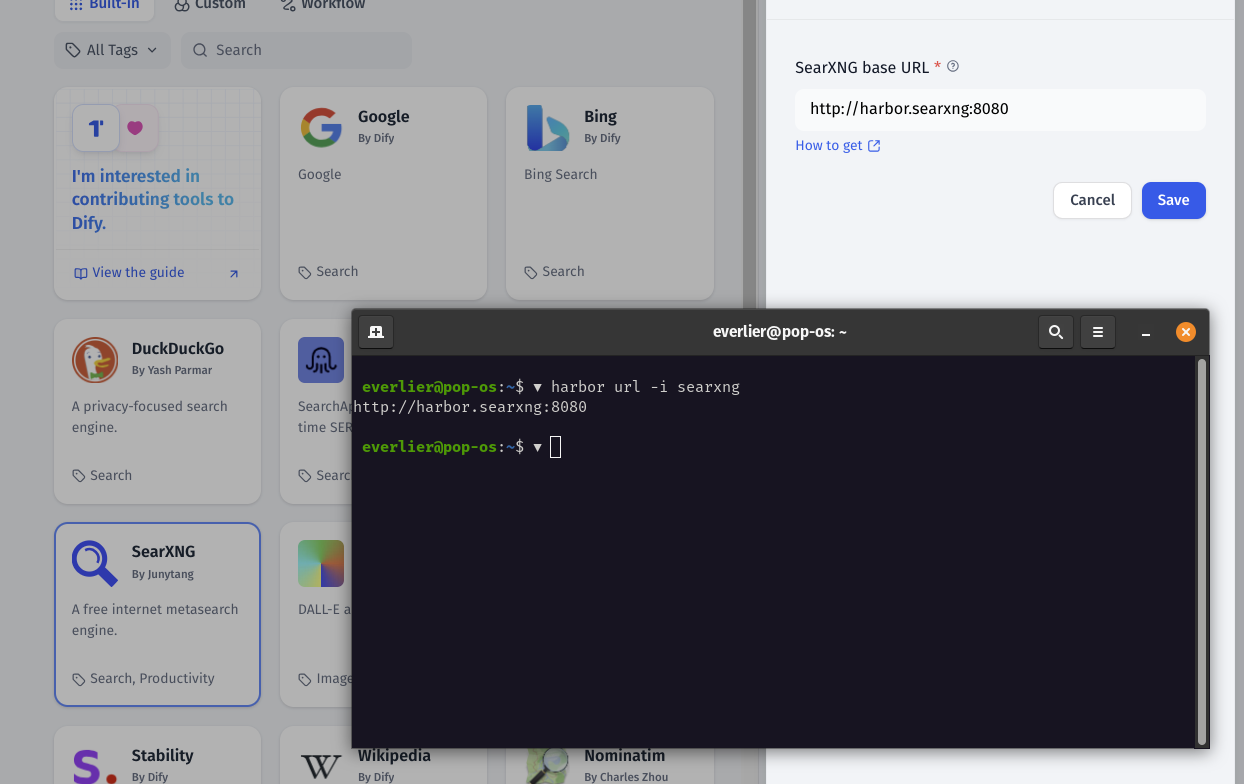This screenshot has height=784, width=1244.
Task: Switch to the Custom tab
Action: point(210,5)
